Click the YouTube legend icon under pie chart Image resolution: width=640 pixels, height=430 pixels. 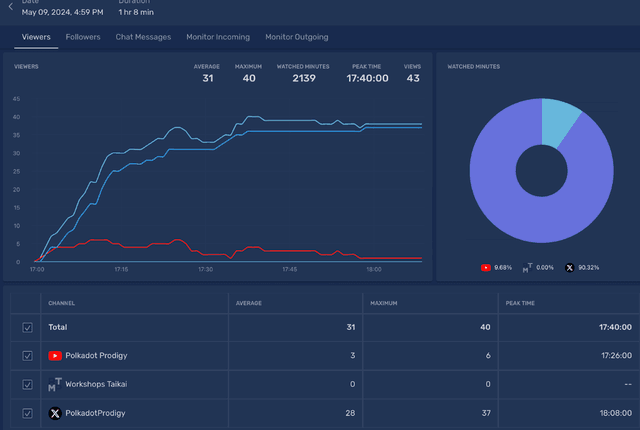pyautogui.click(x=486, y=268)
